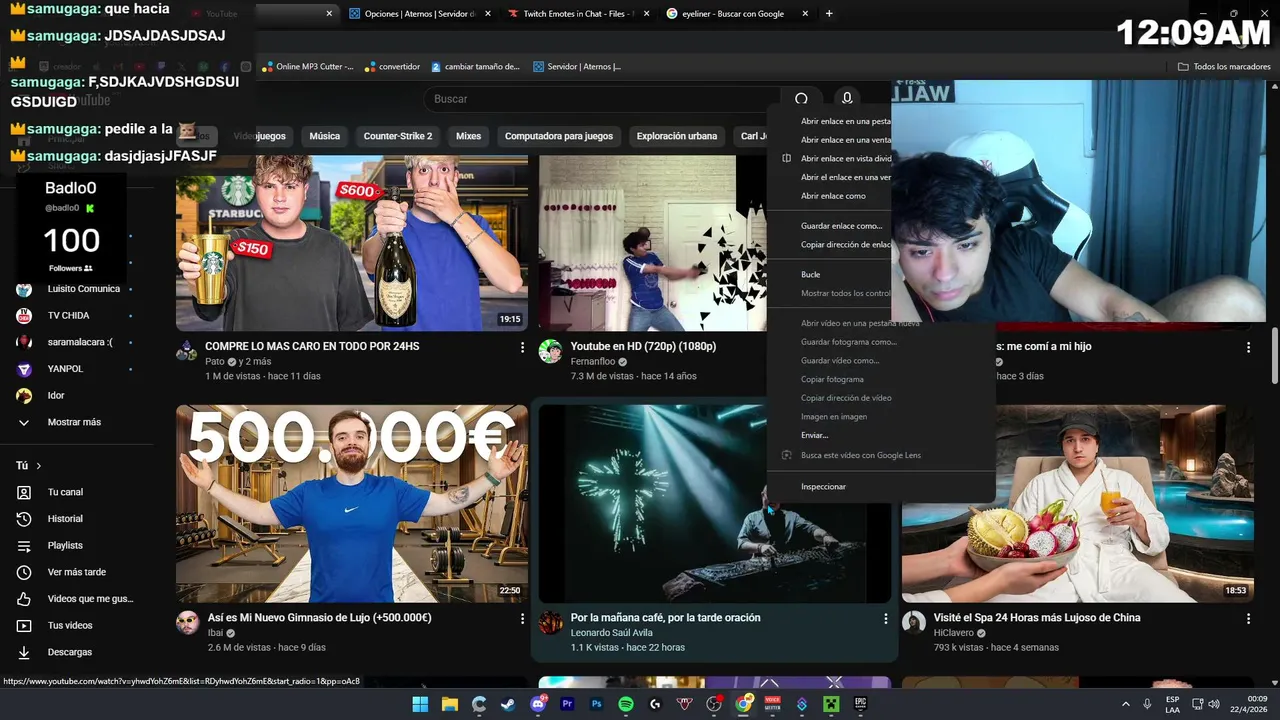Select Enviar... in the context menu

click(814, 436)
